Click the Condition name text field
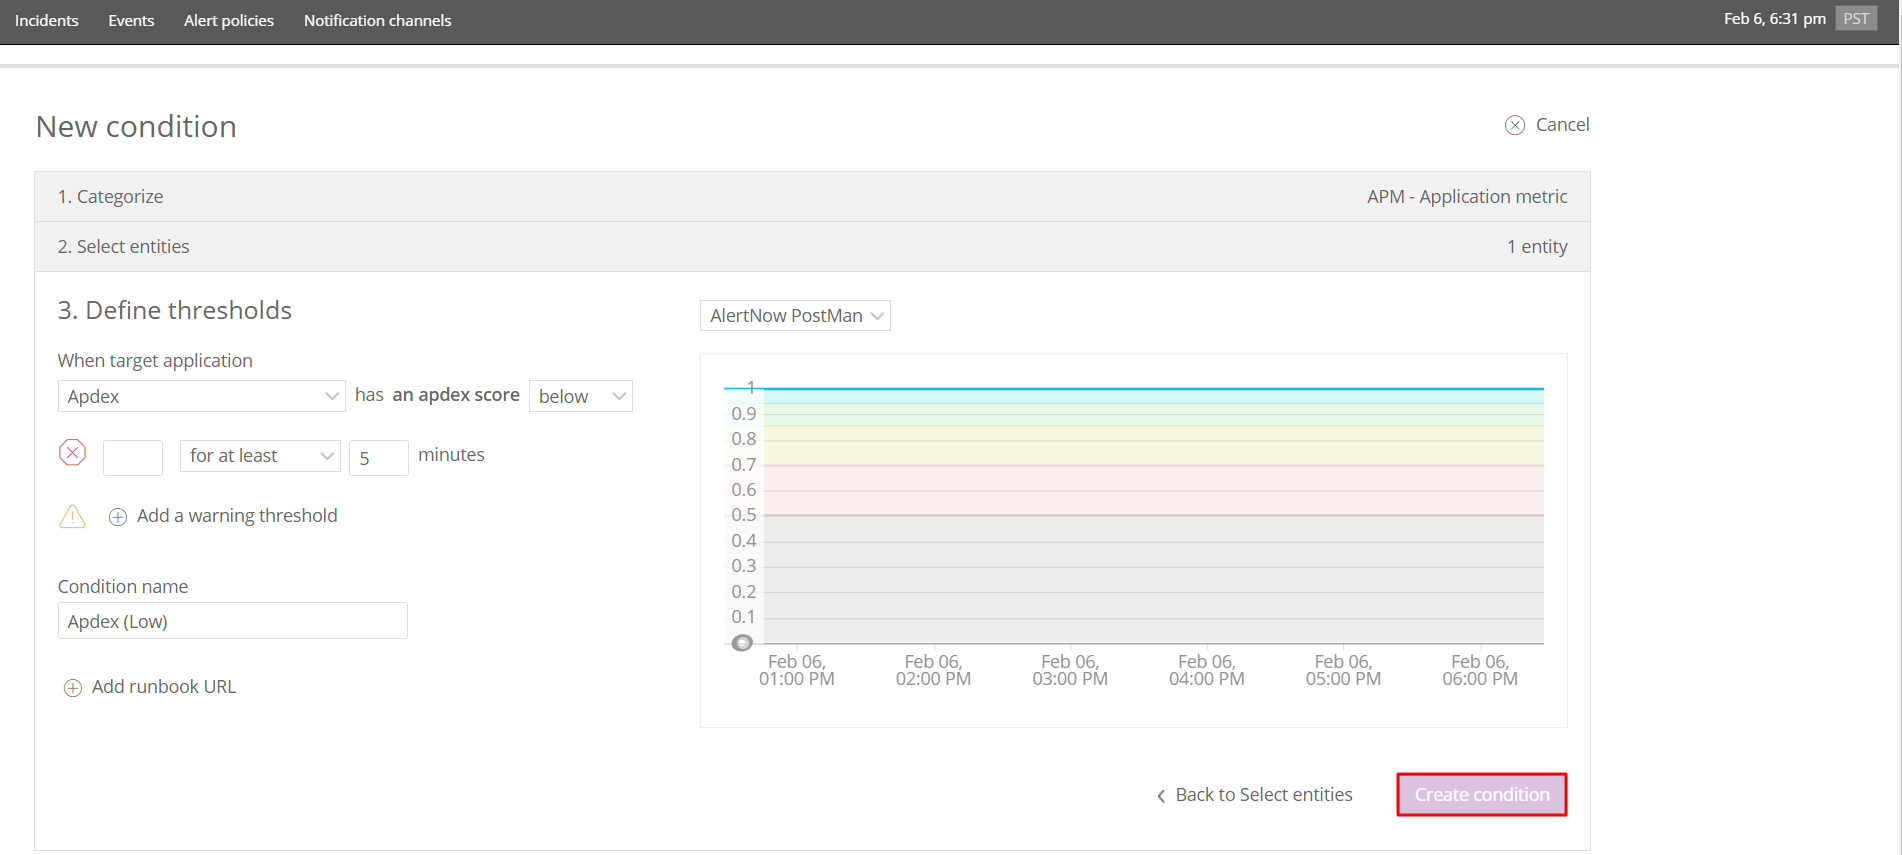 tap(232, 621)
